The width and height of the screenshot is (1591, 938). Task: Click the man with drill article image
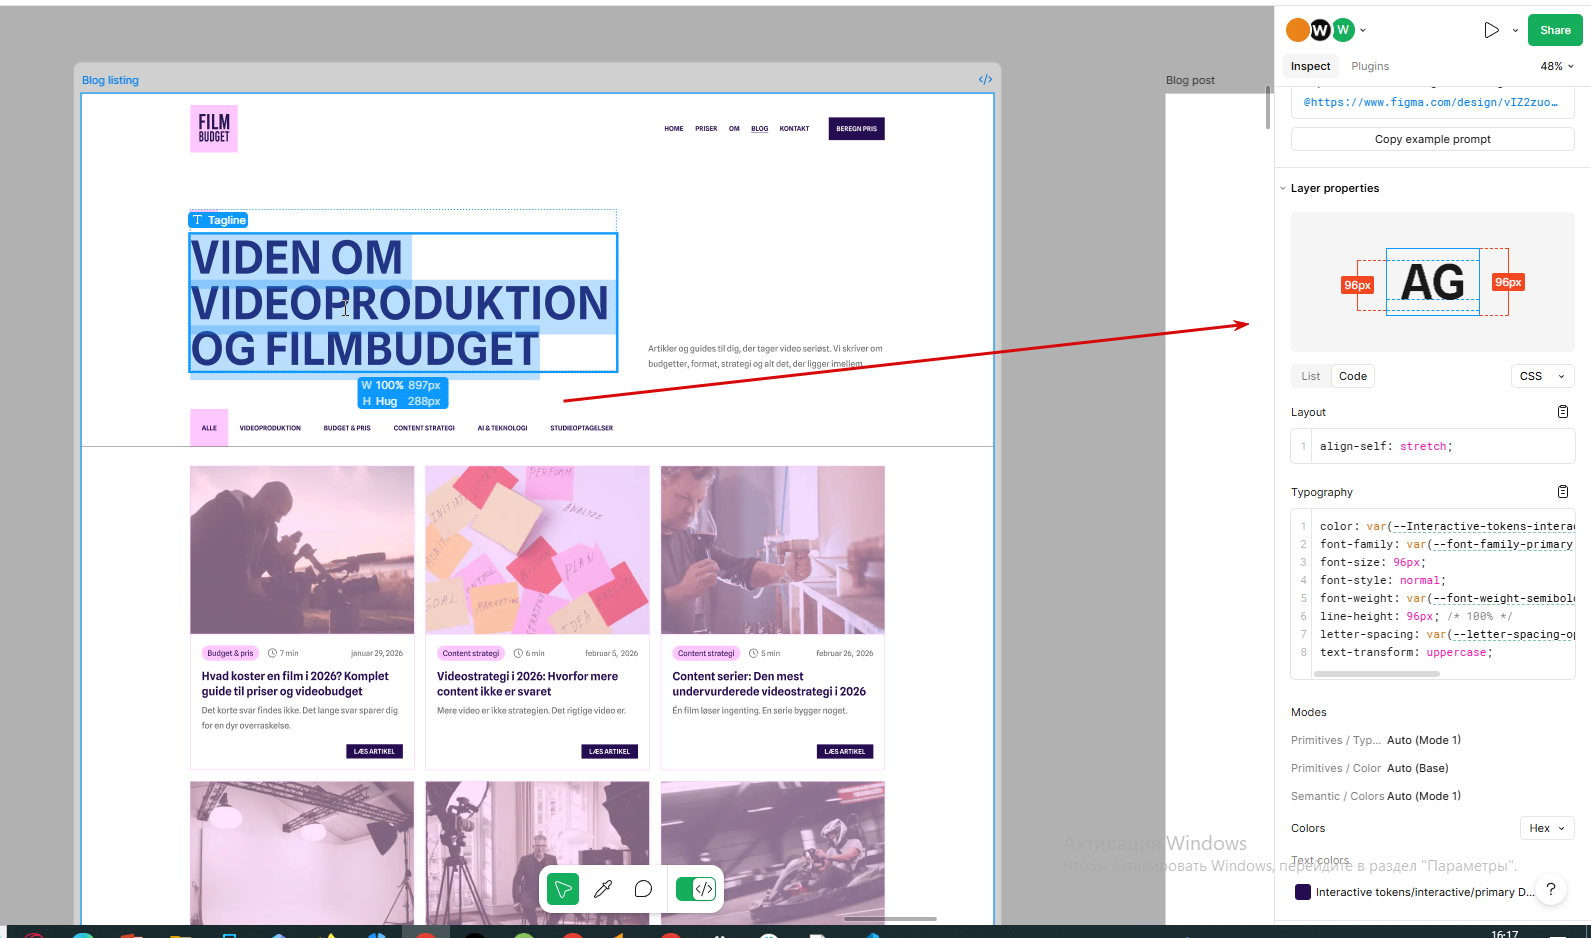click(x=773, y=550)
